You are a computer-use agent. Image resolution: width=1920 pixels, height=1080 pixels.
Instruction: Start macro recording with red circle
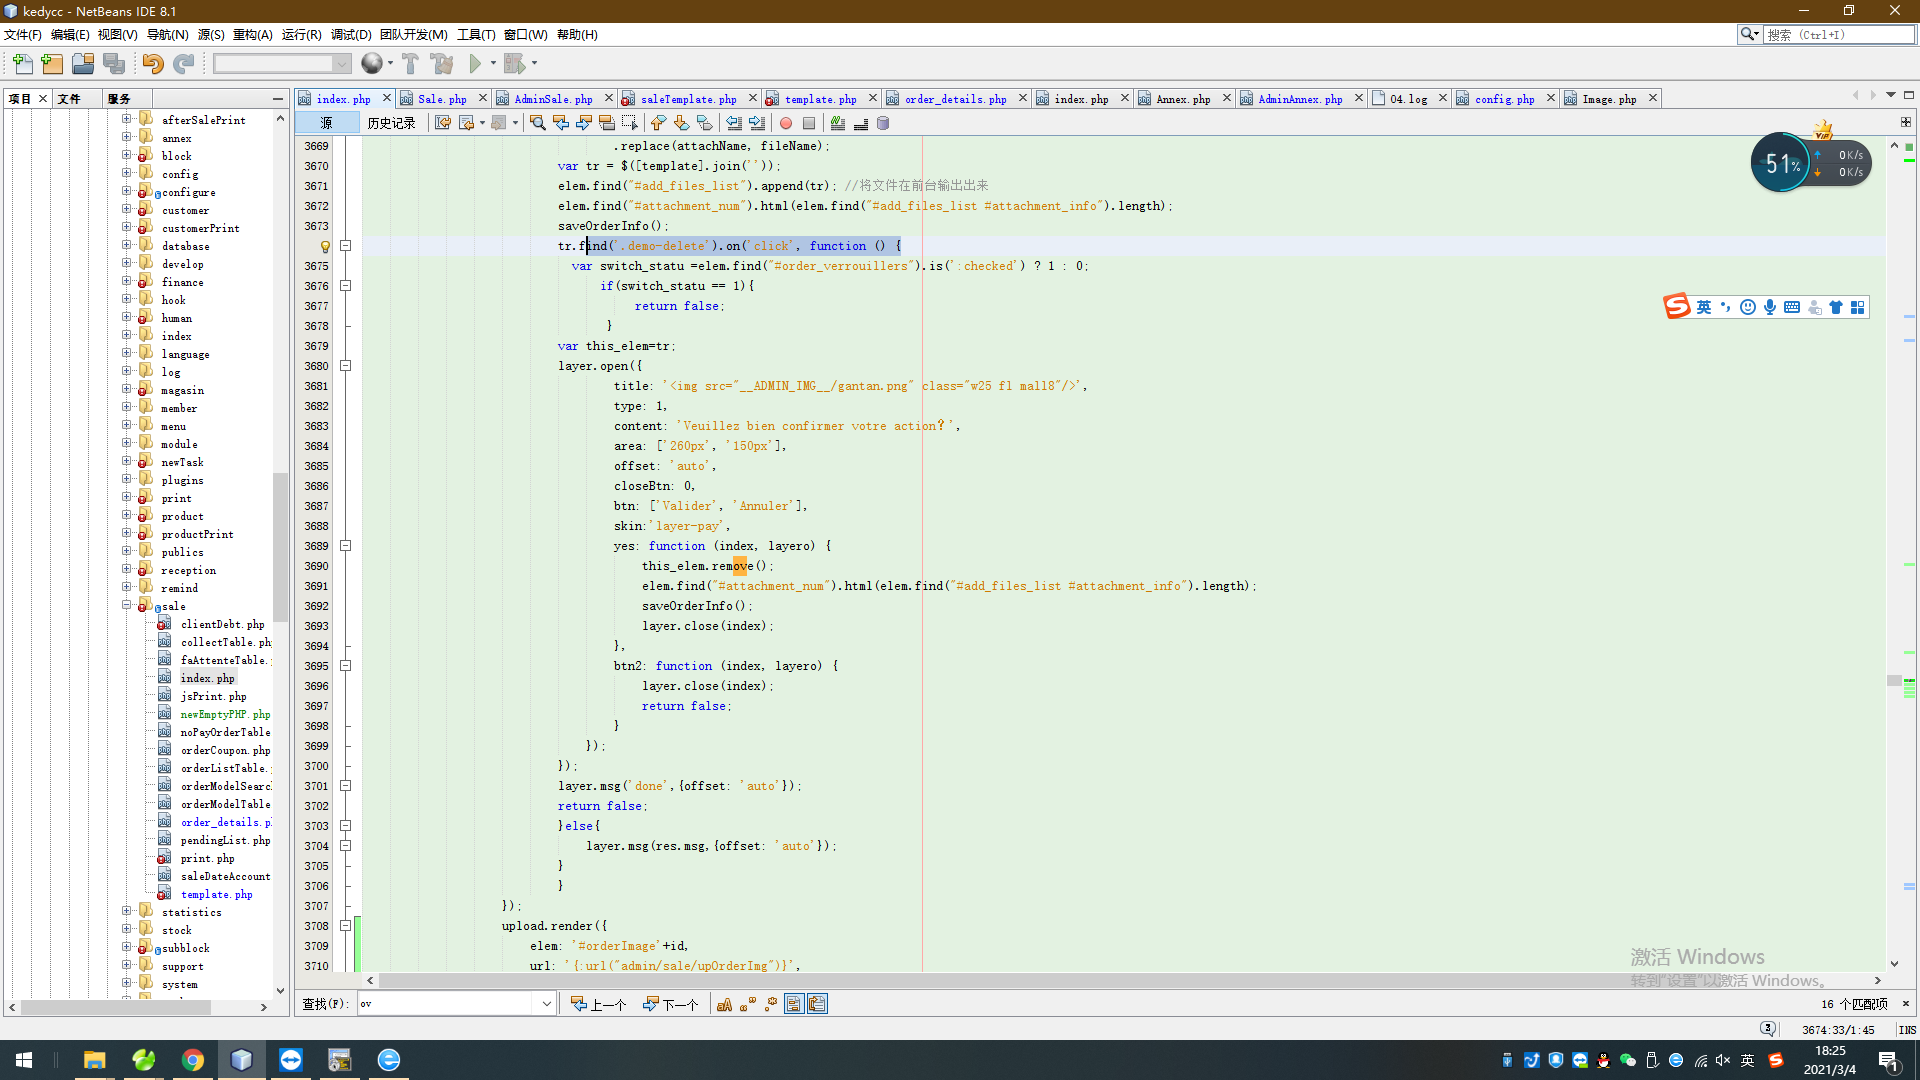point(786,123)
